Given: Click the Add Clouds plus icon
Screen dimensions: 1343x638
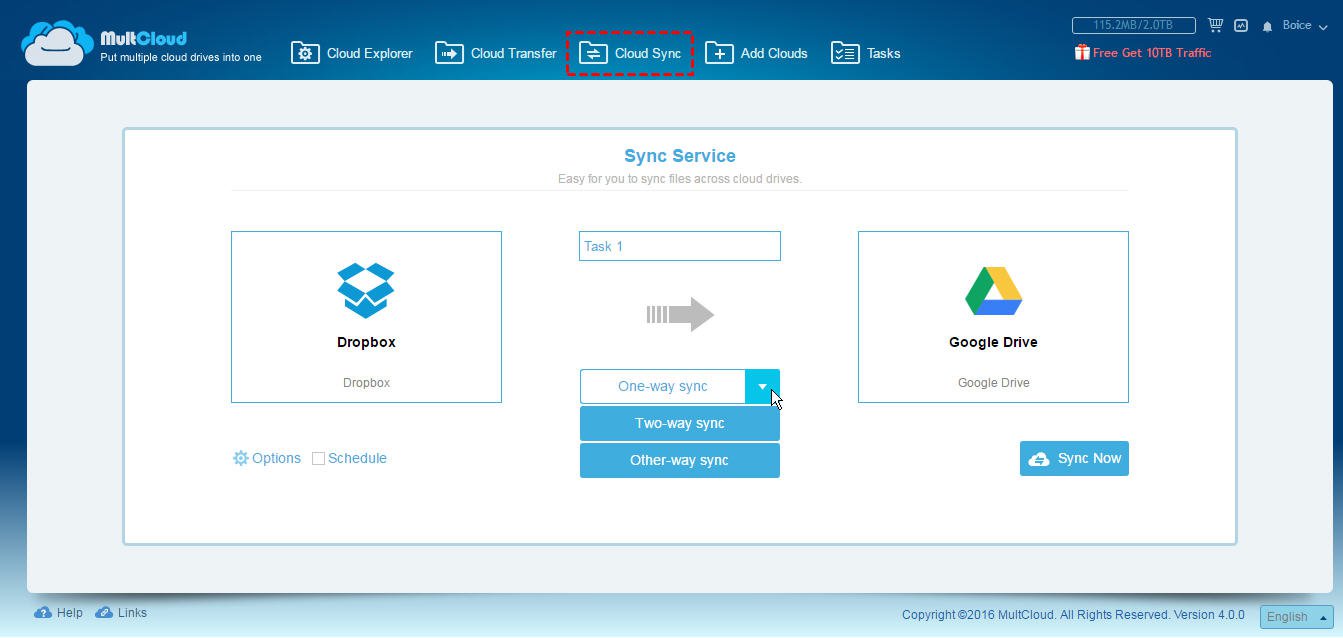Looking at the screenshot, I should coord(719,53).
